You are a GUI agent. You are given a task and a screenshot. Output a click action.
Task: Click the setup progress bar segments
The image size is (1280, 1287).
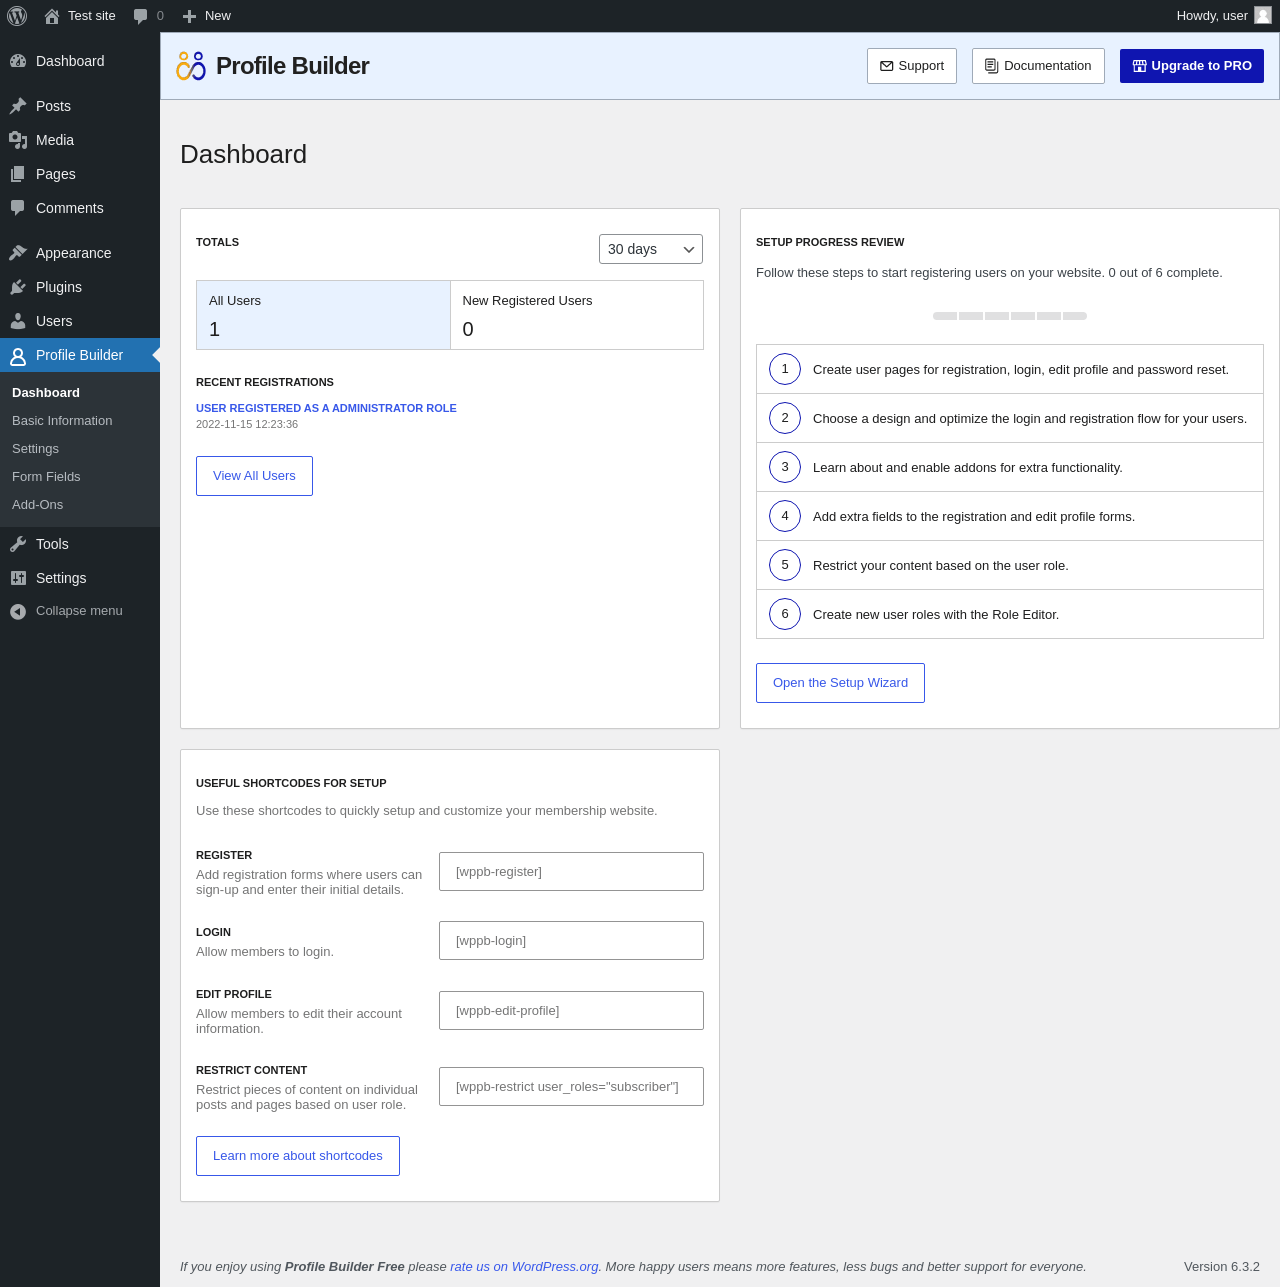1009,316
